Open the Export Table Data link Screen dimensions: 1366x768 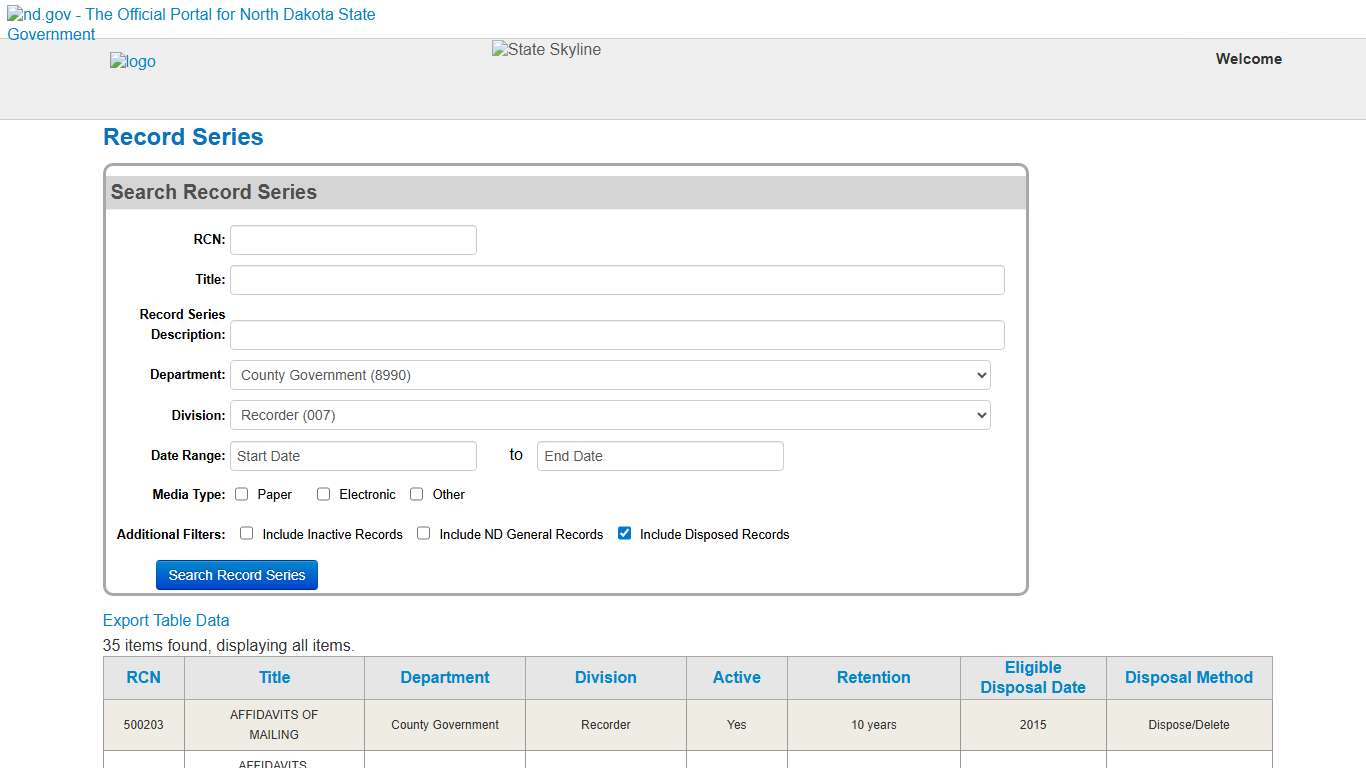click(x=166, y=620)
